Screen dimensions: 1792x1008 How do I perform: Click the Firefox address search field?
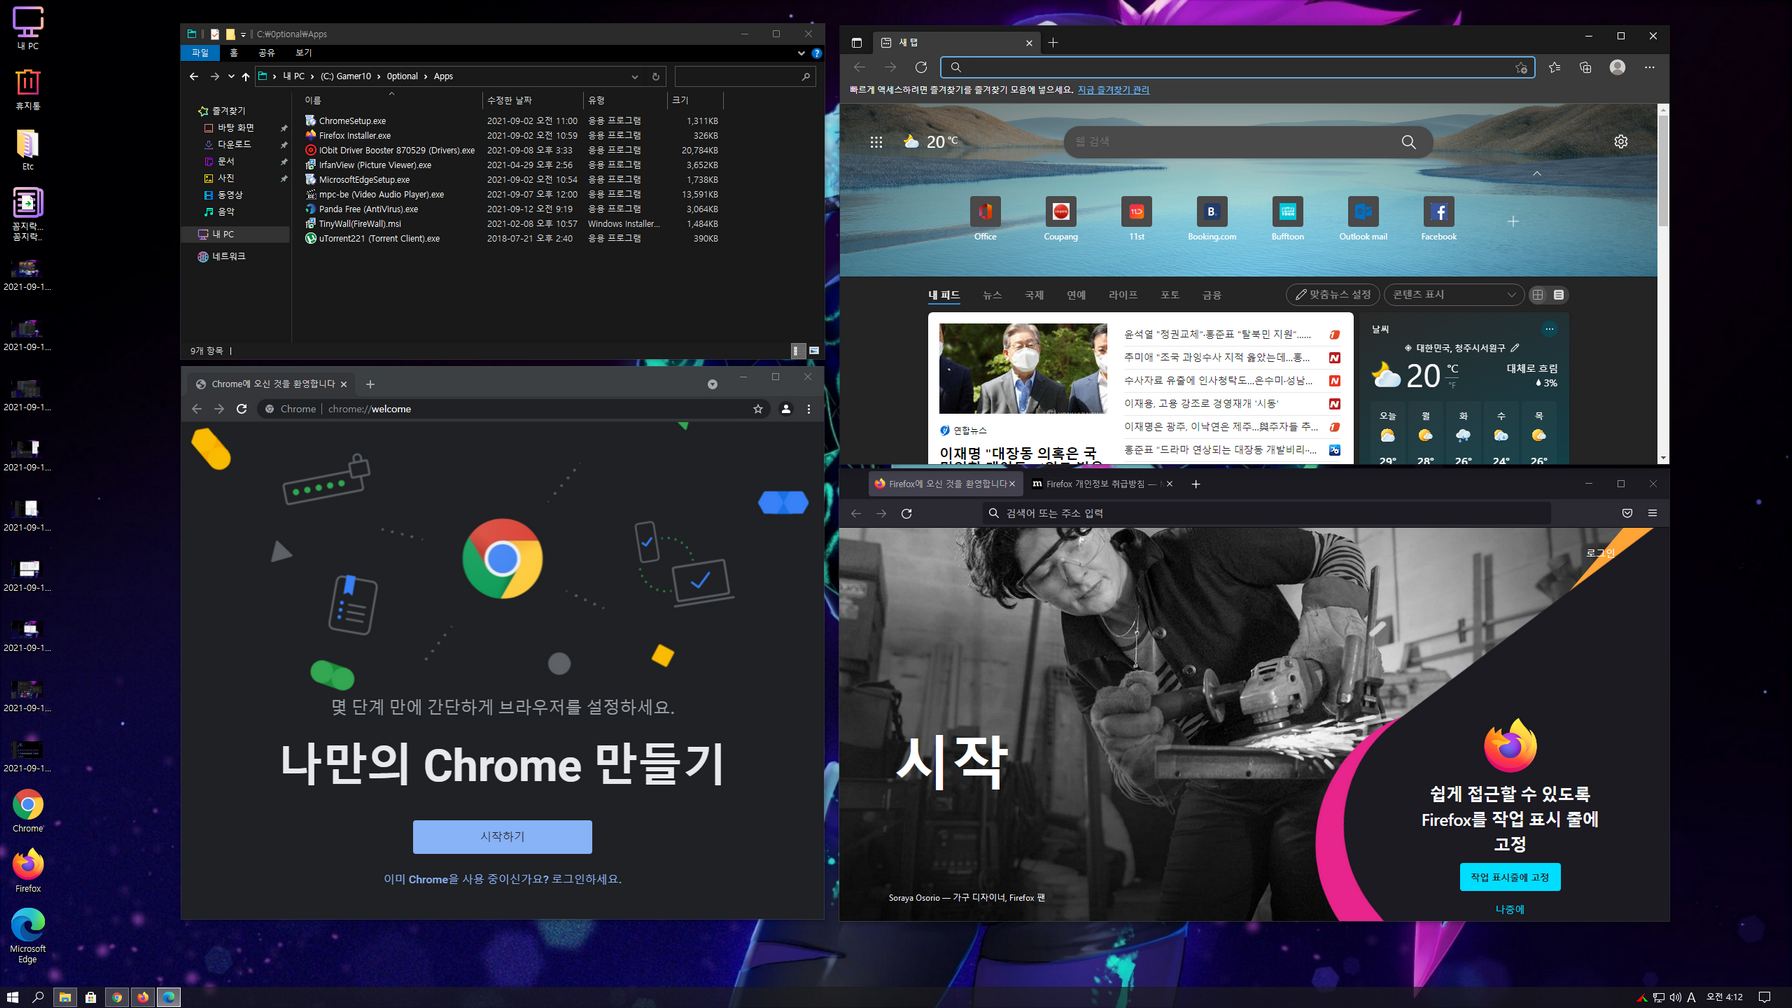tap(1267, 513)
